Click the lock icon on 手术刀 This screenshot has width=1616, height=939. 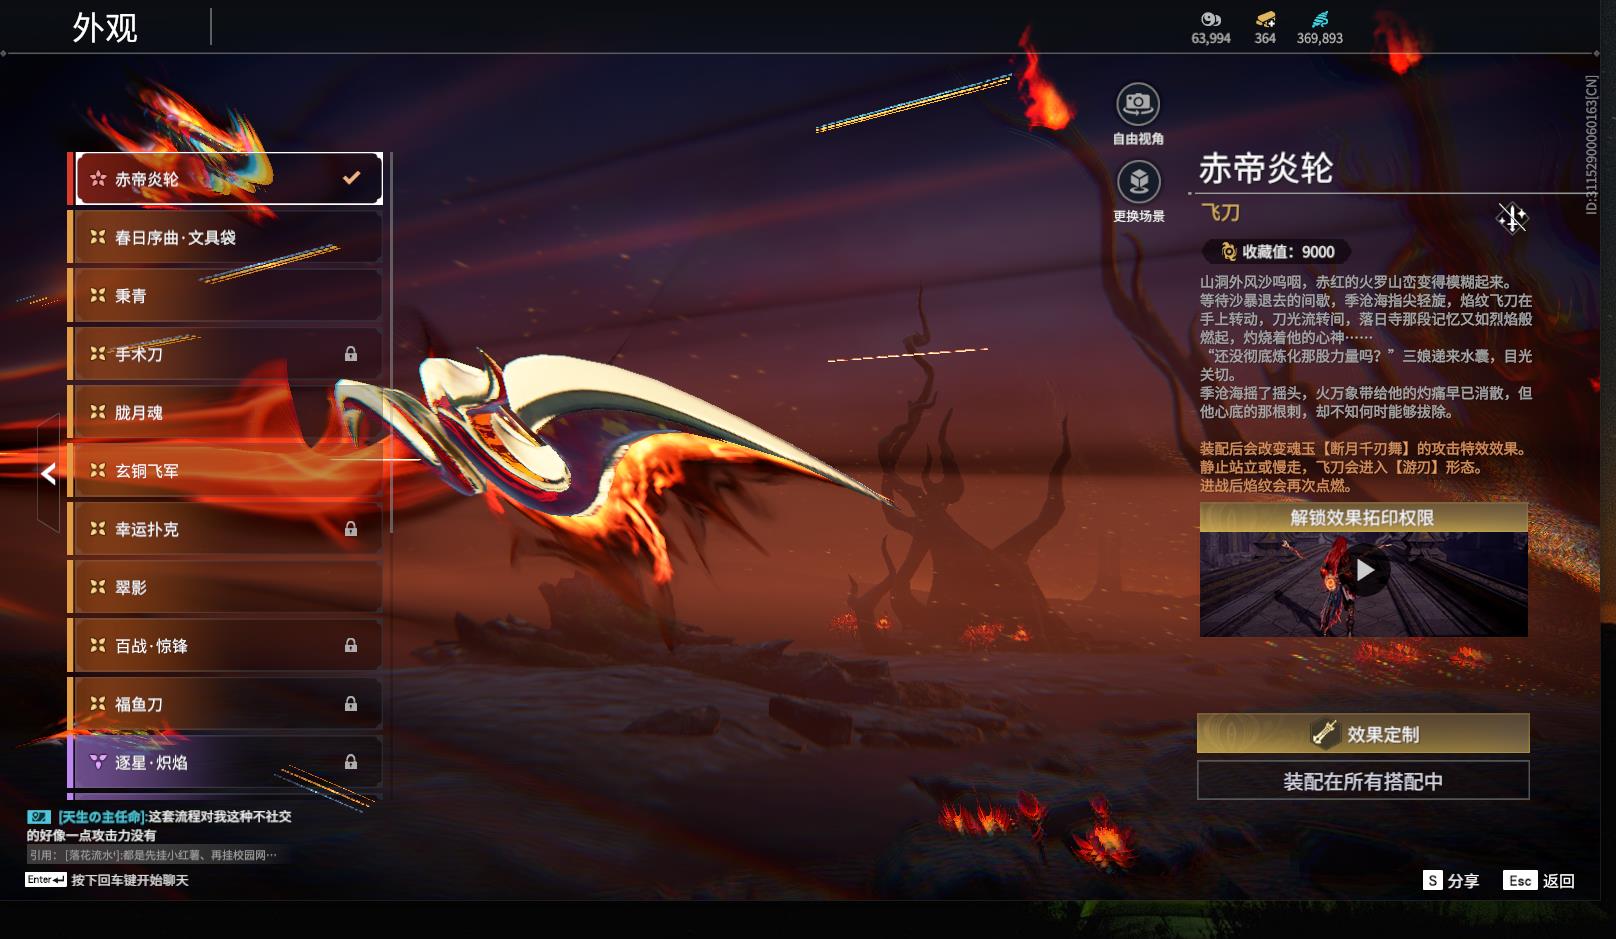tap(352, 353)
